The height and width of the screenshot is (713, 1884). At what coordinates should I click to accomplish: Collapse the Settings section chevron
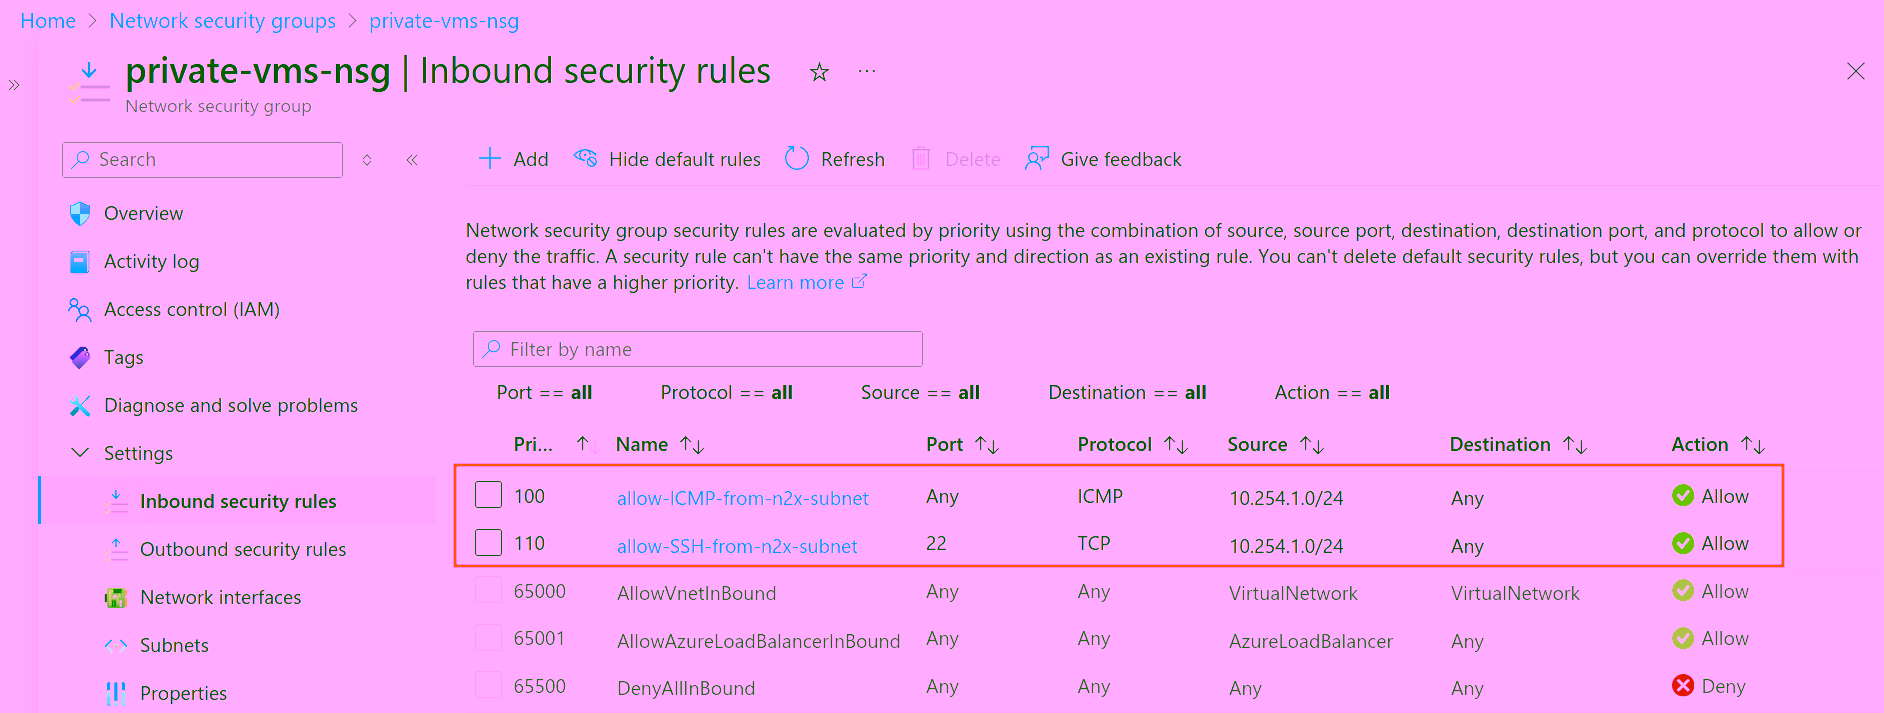(80, 453)
